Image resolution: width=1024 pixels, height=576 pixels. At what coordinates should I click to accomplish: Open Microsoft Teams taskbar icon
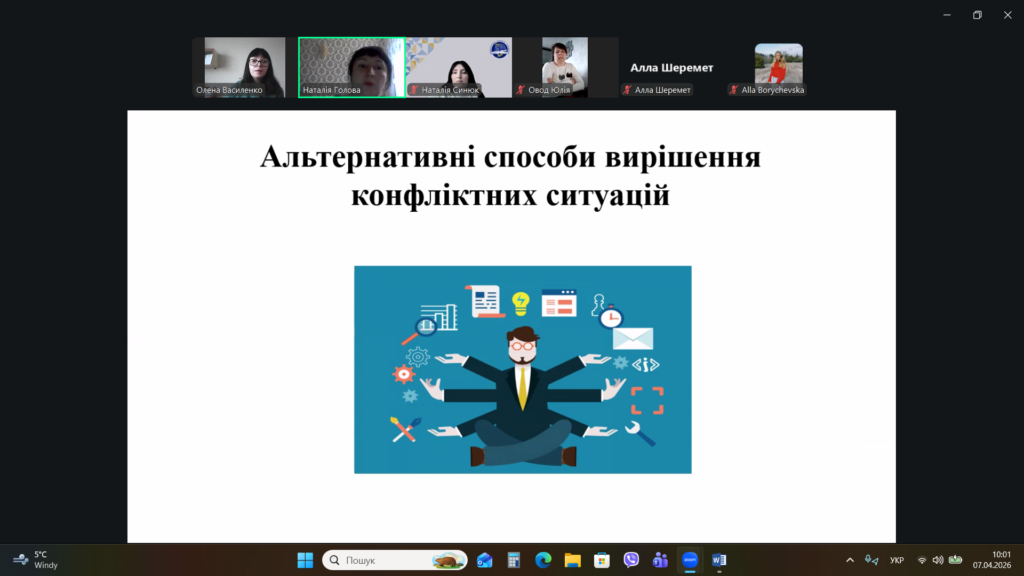coord(660,560)
